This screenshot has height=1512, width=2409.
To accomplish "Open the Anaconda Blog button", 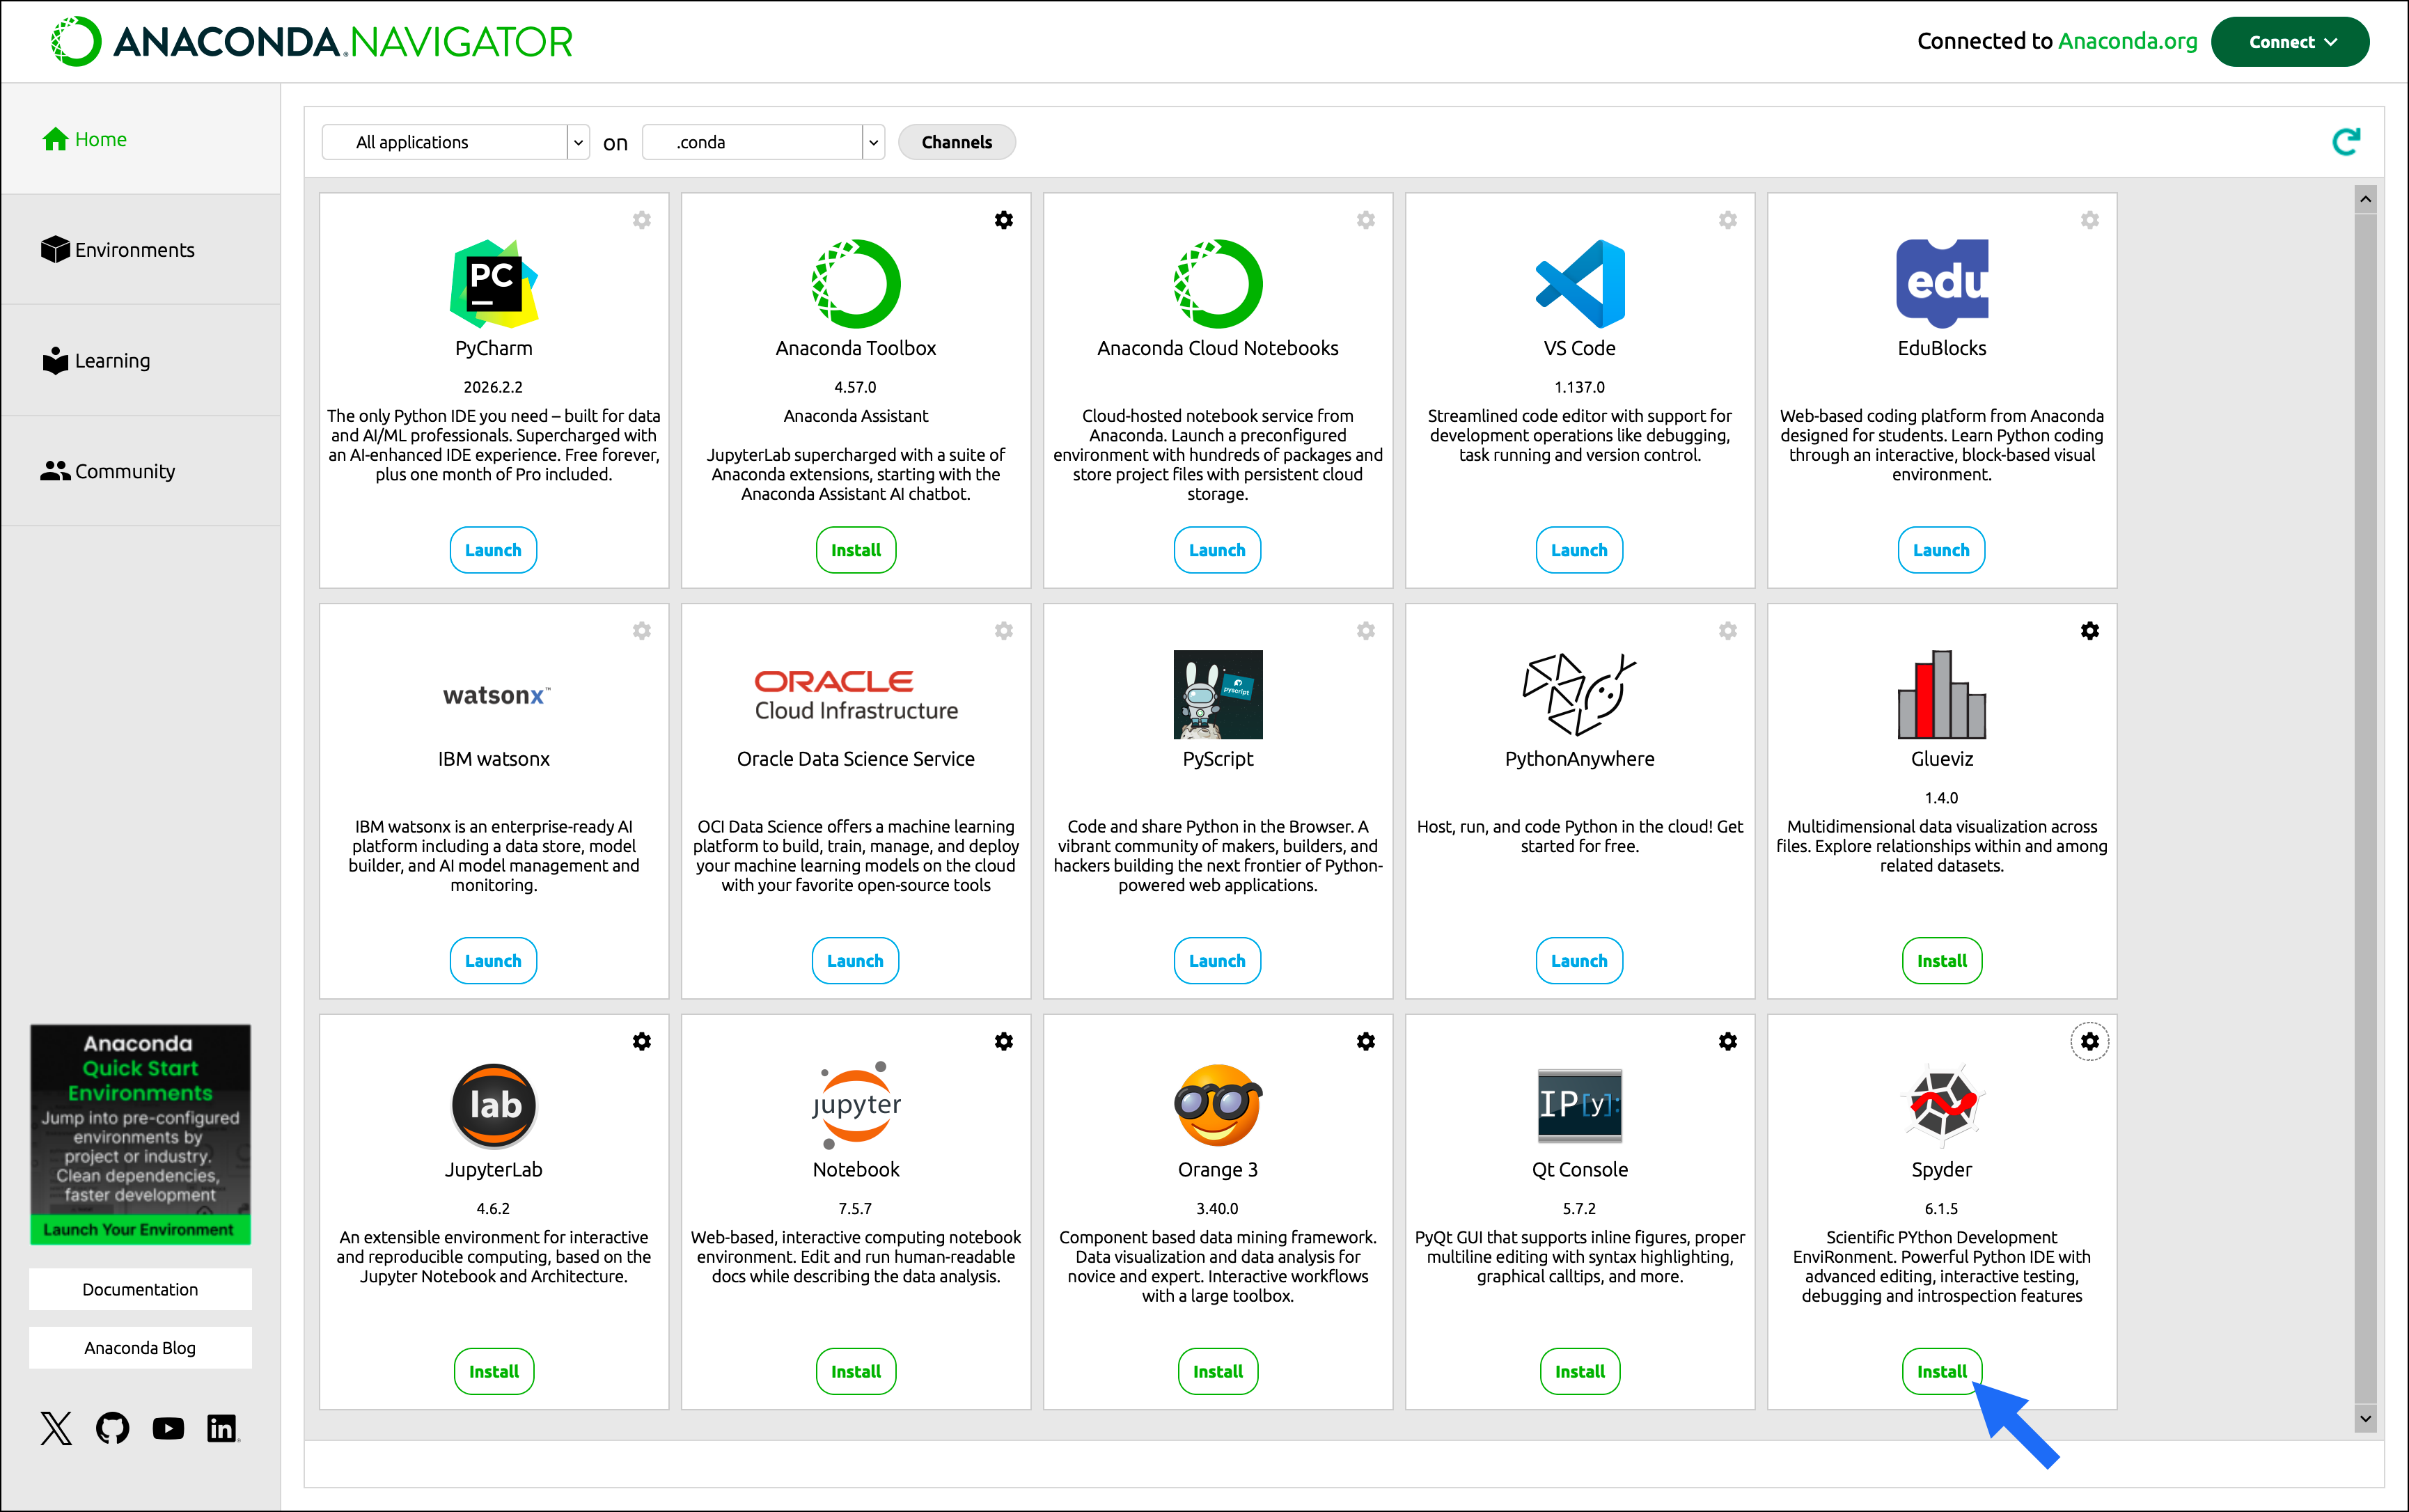I will [x=140, y=1348].
